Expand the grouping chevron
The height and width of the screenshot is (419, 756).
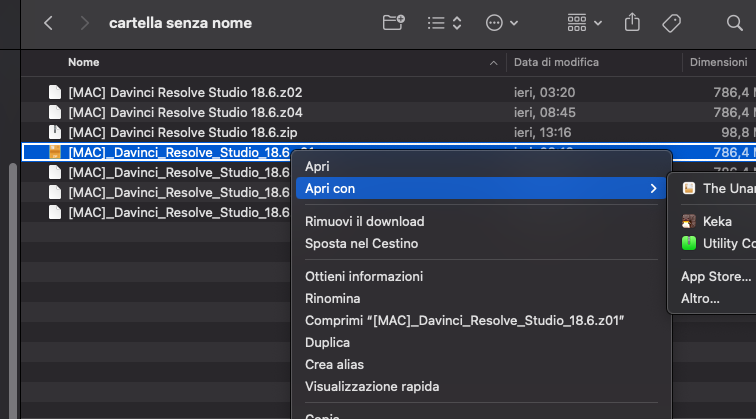[598, 23]
